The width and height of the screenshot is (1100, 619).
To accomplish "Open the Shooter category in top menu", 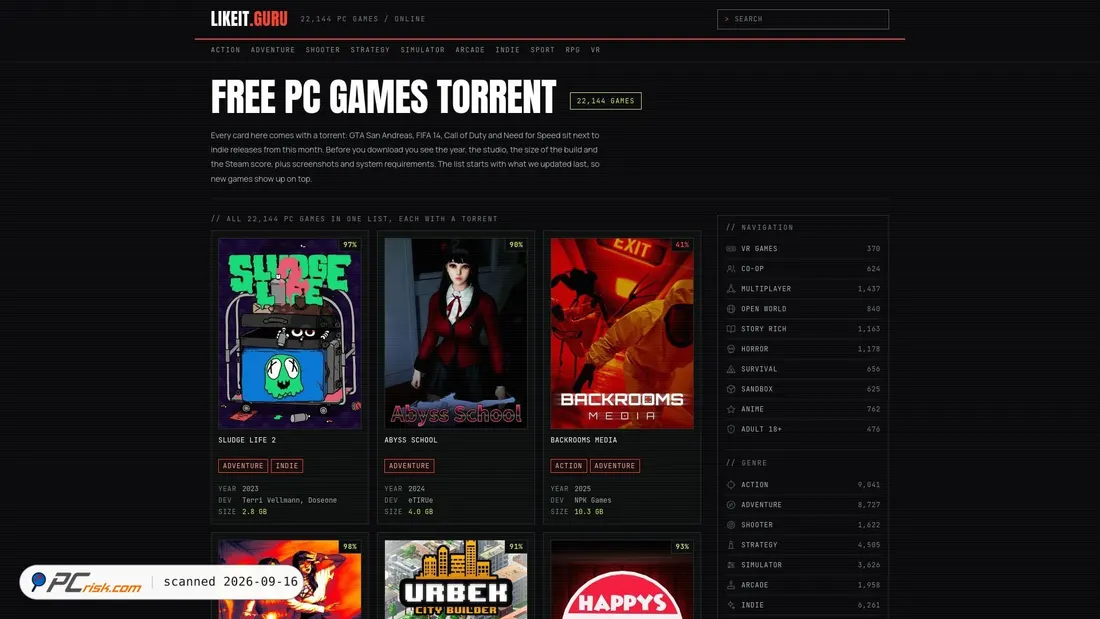I will [x=323, y=50].
